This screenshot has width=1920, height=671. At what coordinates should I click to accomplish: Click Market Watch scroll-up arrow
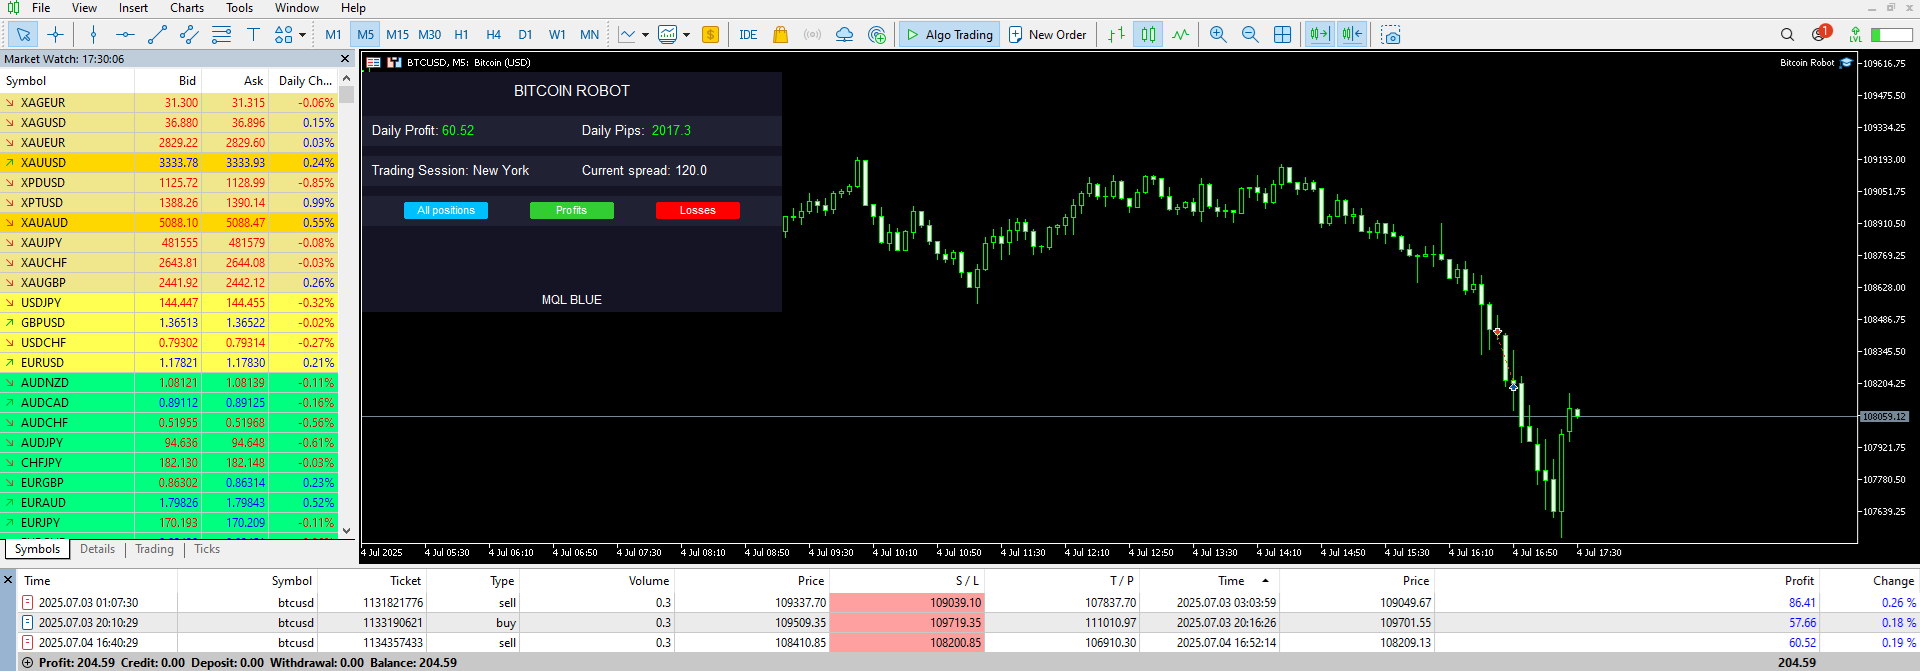346,79
